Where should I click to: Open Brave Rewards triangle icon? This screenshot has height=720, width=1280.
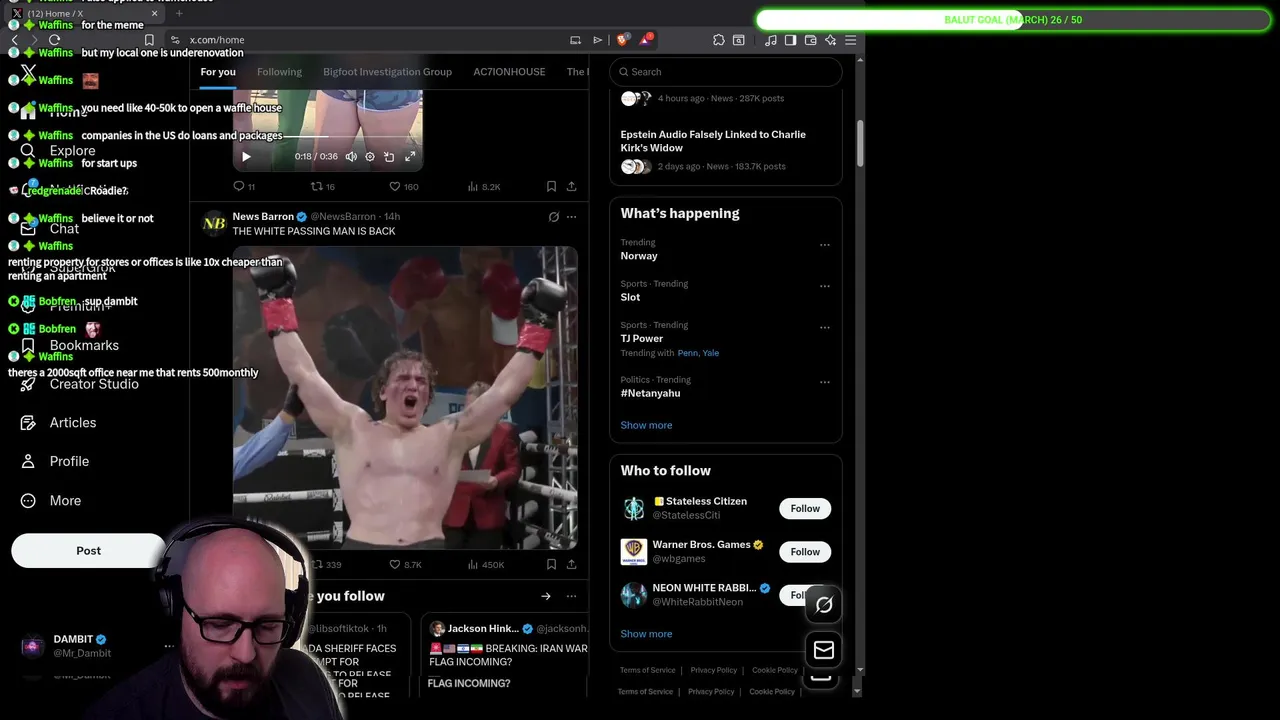pyautogui.click(x=645, y=40)
